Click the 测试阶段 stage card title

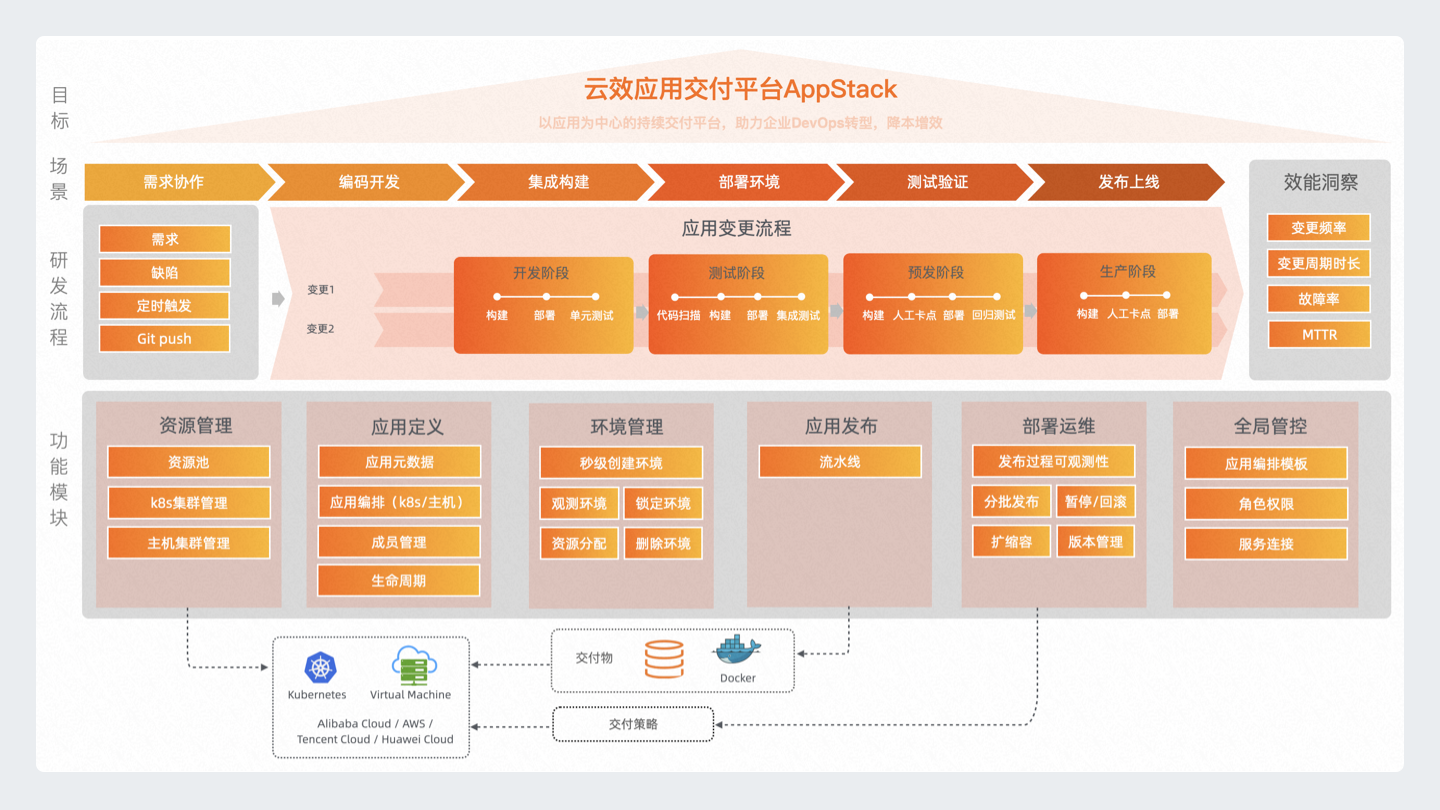(737, 272)
